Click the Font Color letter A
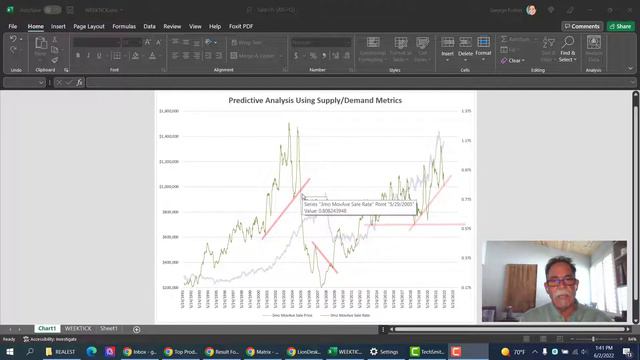The height and width of the screenshot is (360, 640). coord(152,56)
